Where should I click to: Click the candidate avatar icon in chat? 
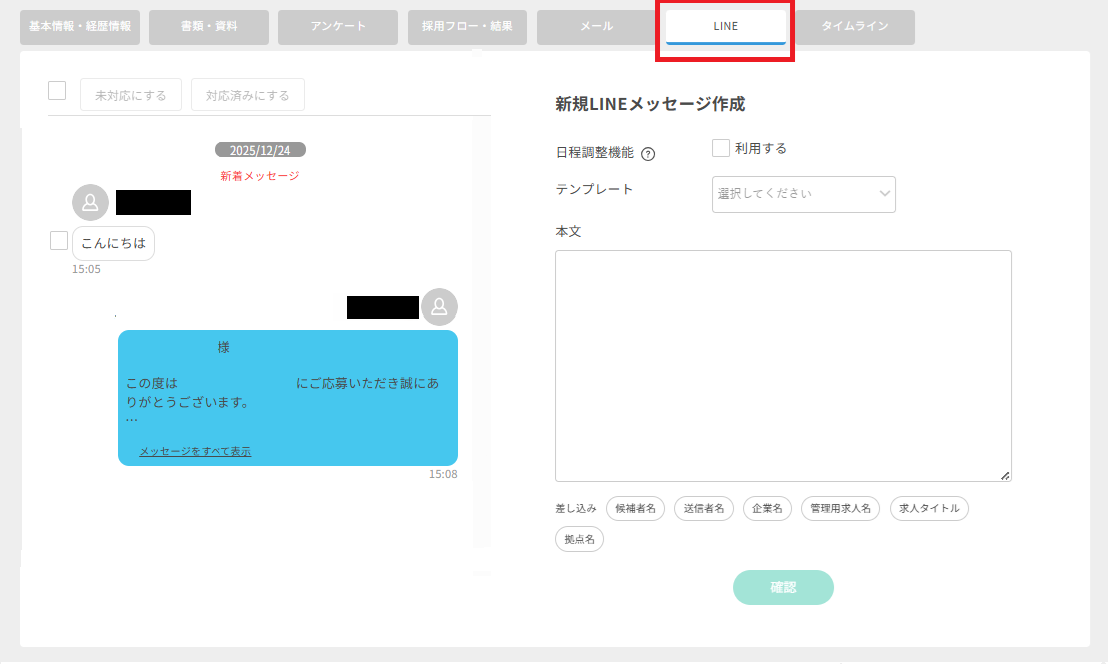tap(90, 202)
